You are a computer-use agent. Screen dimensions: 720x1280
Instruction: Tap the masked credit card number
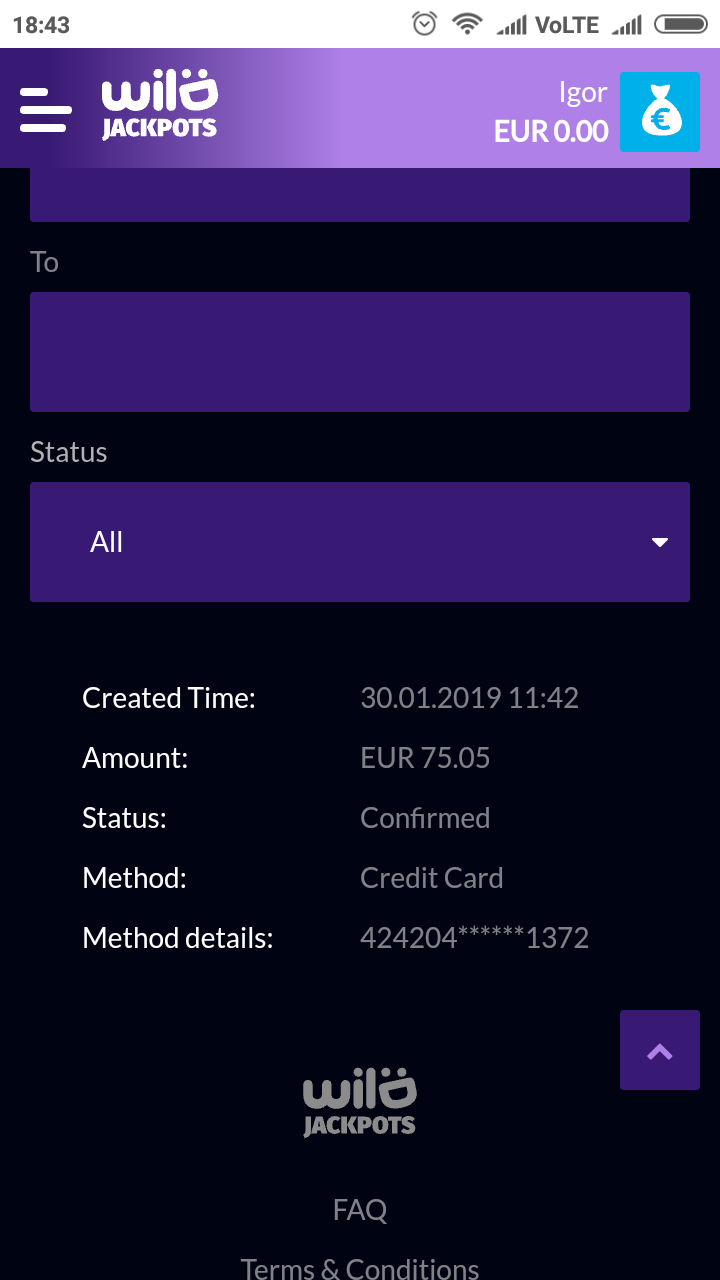pos(474,938)
